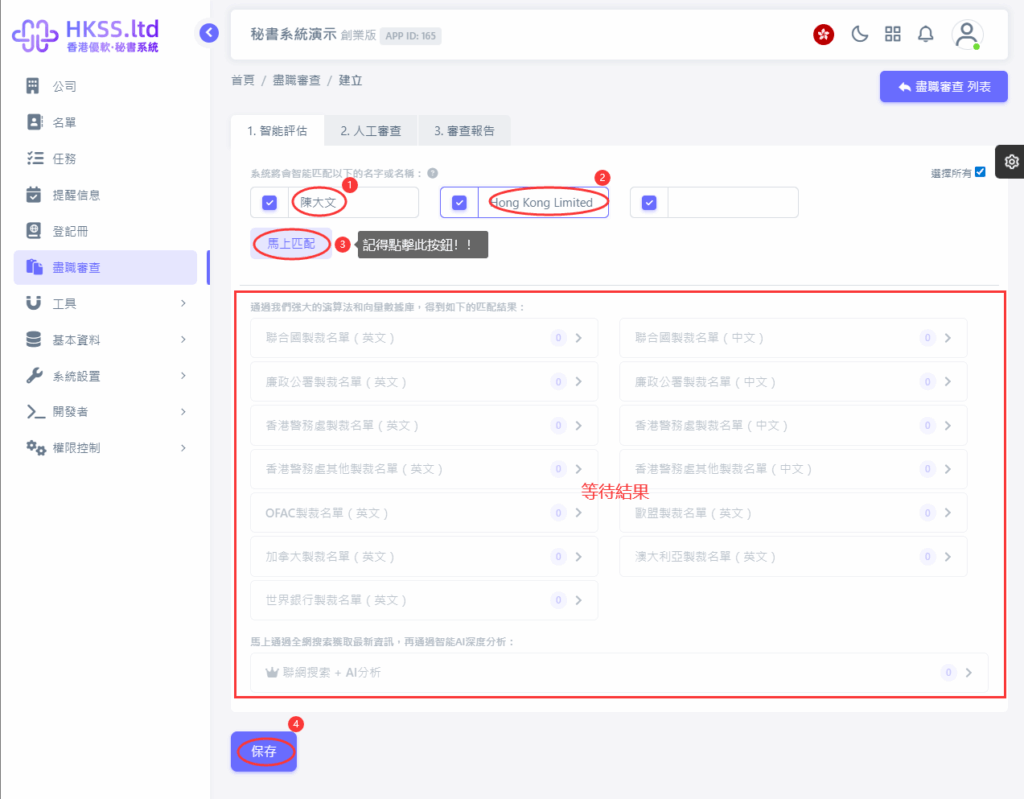This screenshot has width=1024, height=799.
Task: Open the settings gear on right edge
Action: 1011,162
